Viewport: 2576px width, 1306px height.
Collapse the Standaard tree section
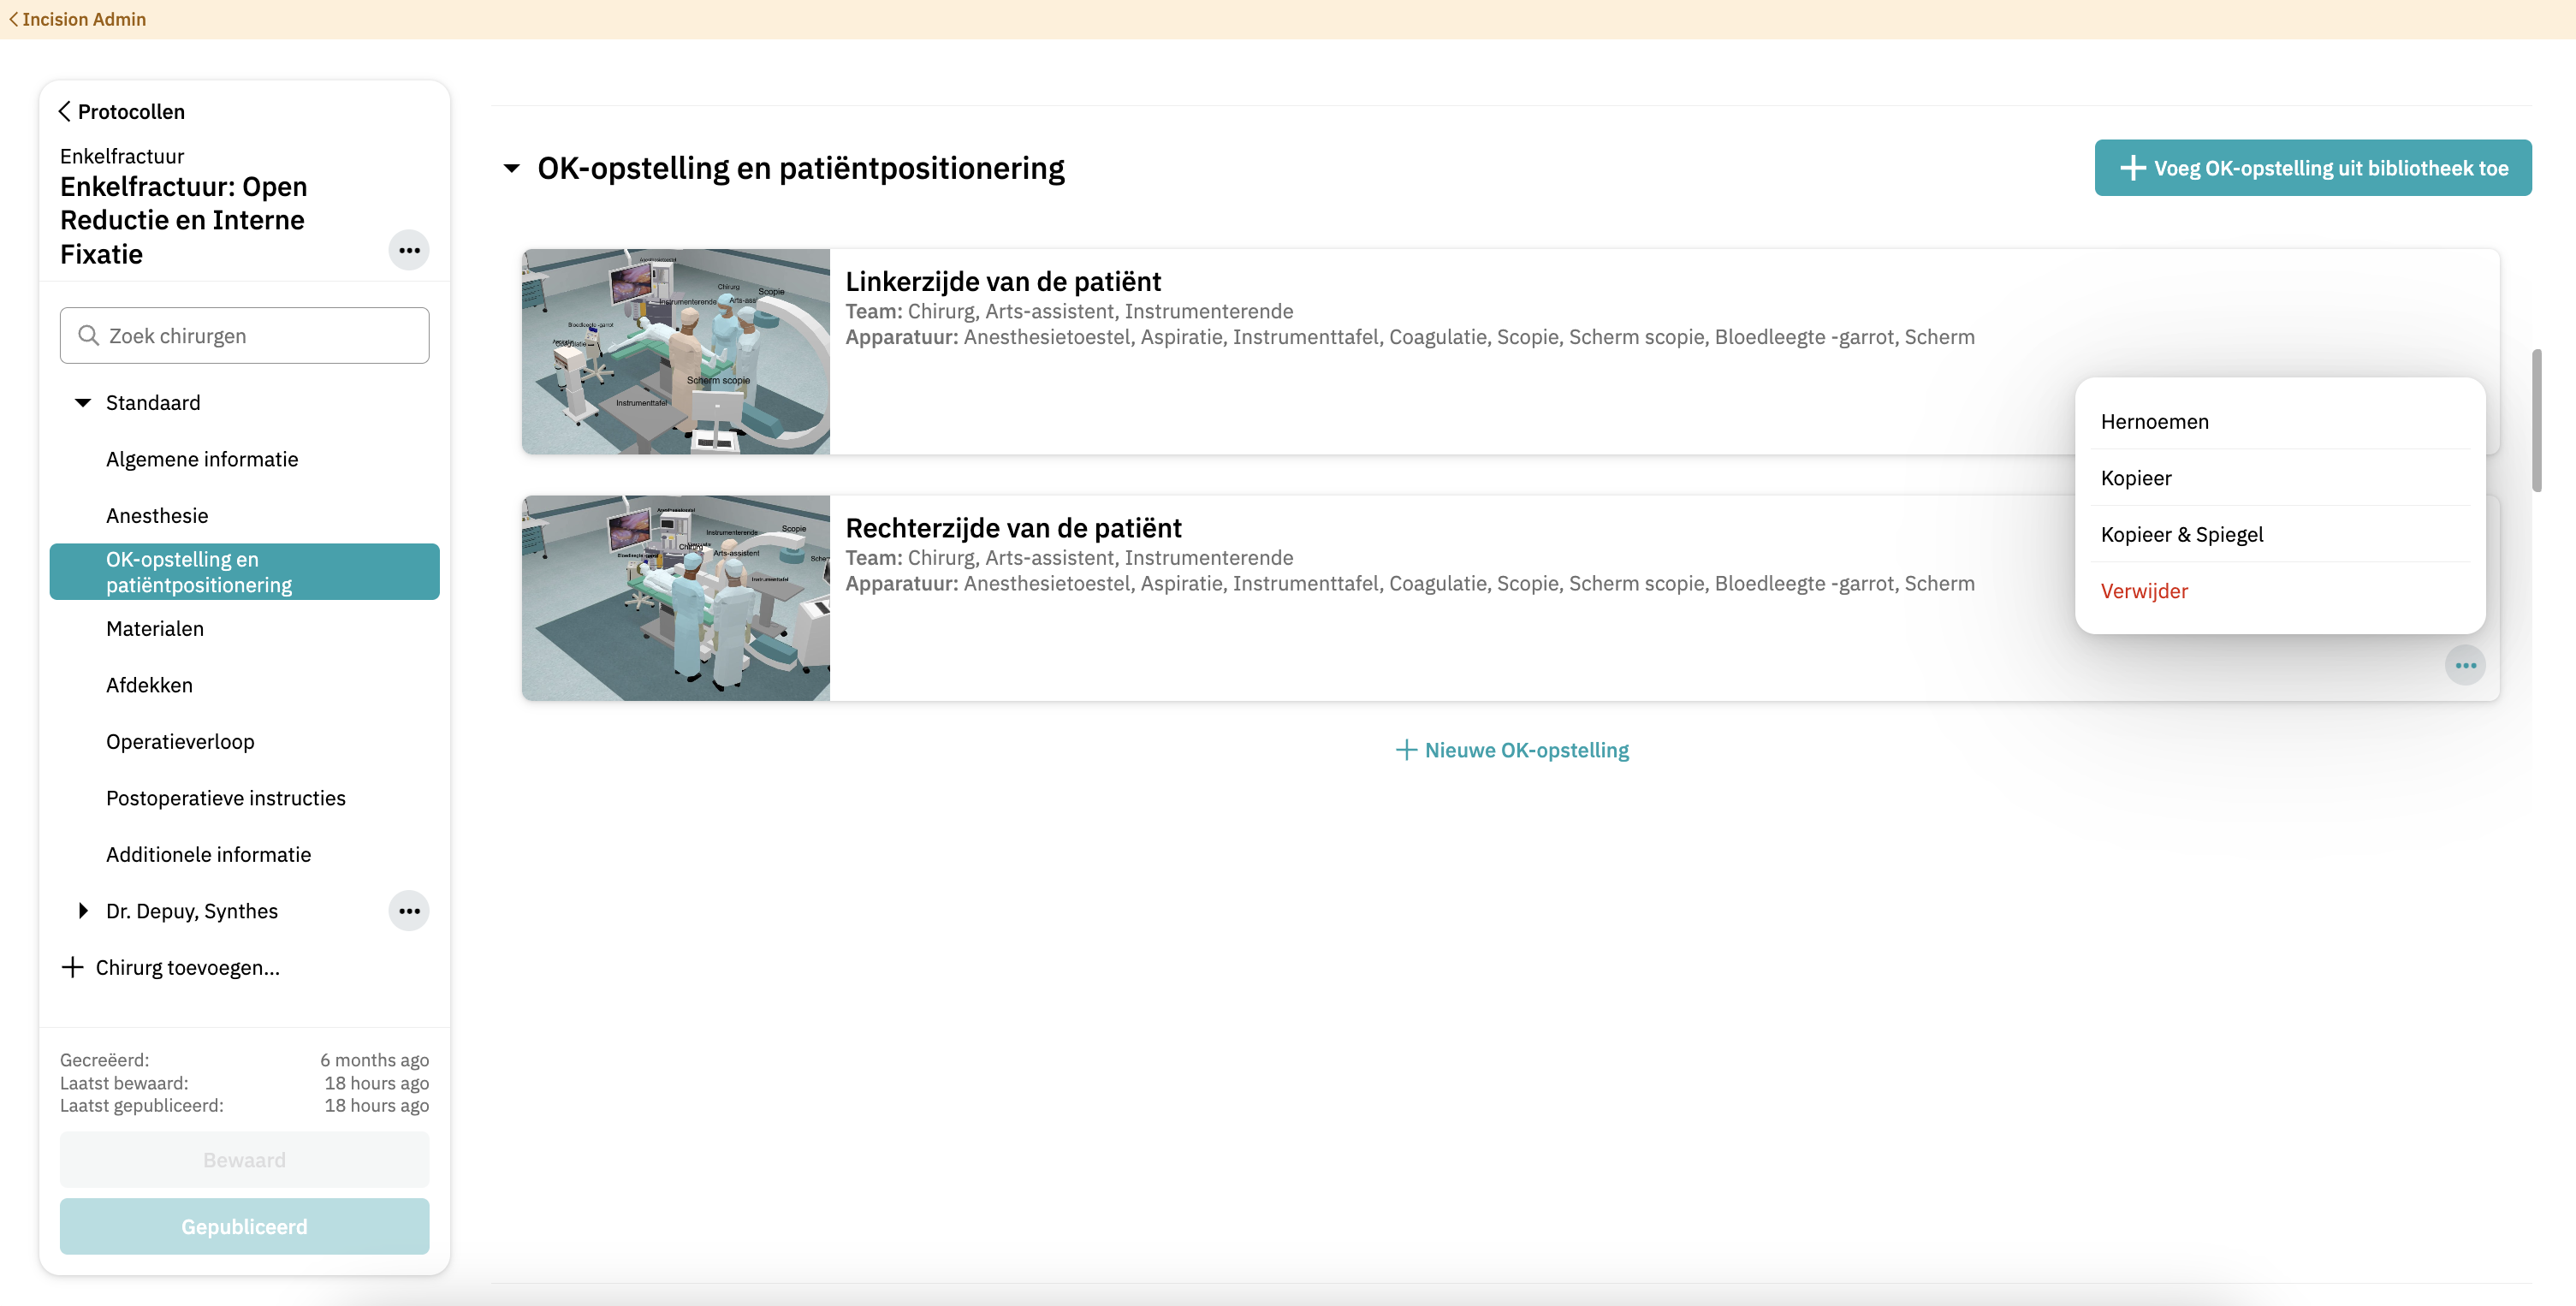pyautogui.click(x=83, y=403)
